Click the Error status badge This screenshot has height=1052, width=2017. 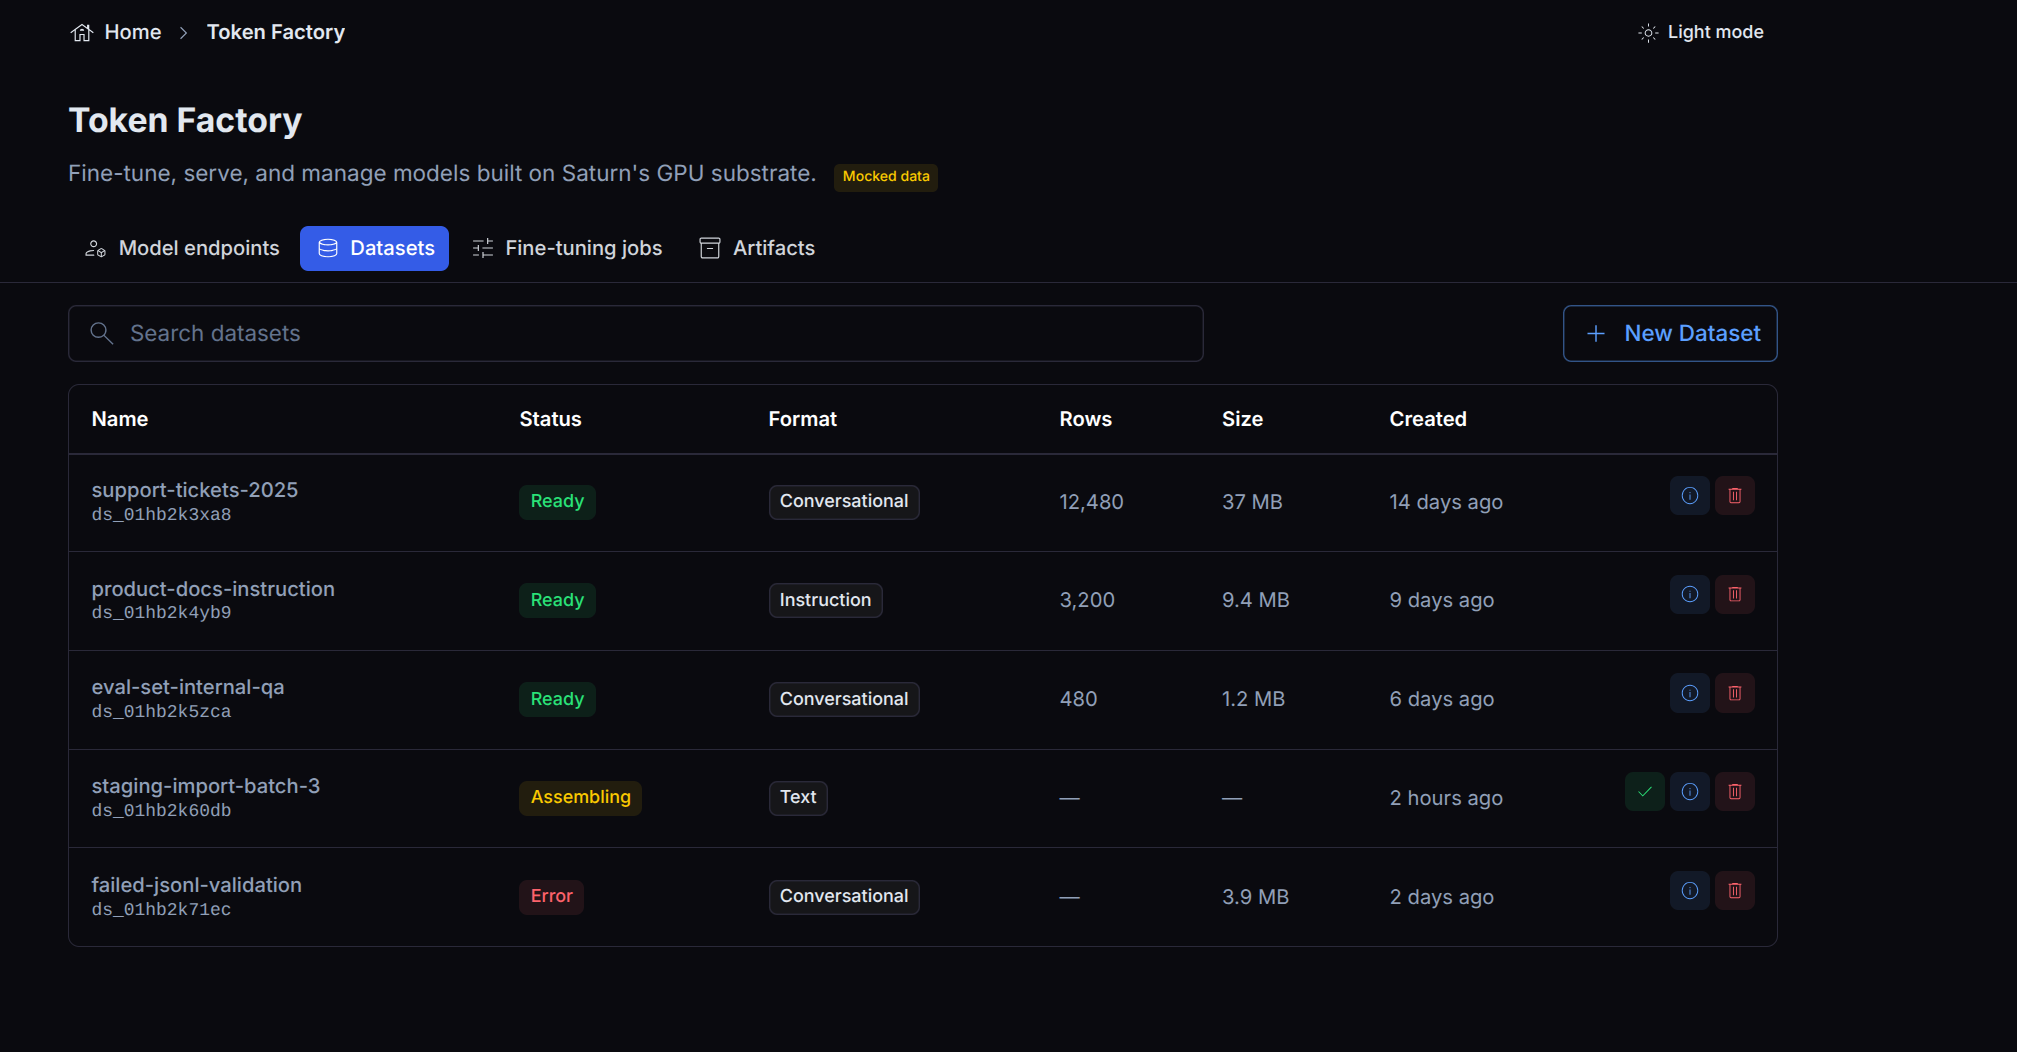551,896
